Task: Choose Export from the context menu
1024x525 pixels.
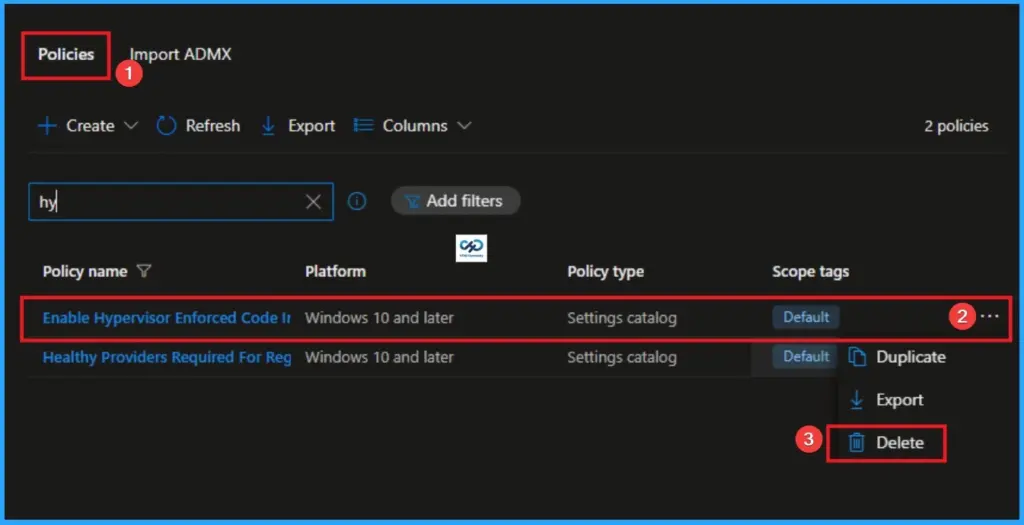Action: [886, 400]
